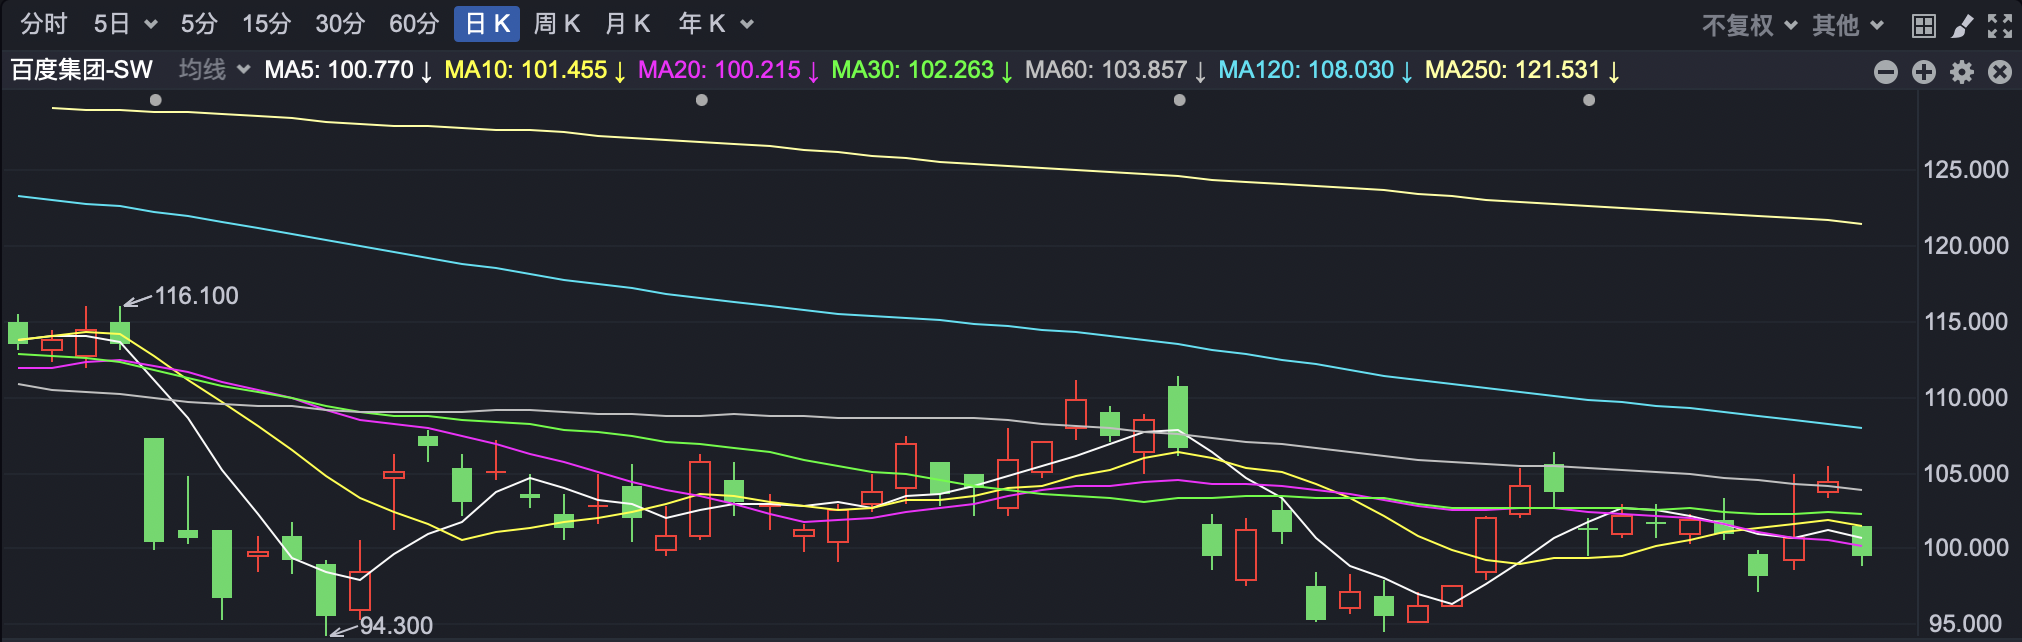Click the circular minus icon

1886,72
